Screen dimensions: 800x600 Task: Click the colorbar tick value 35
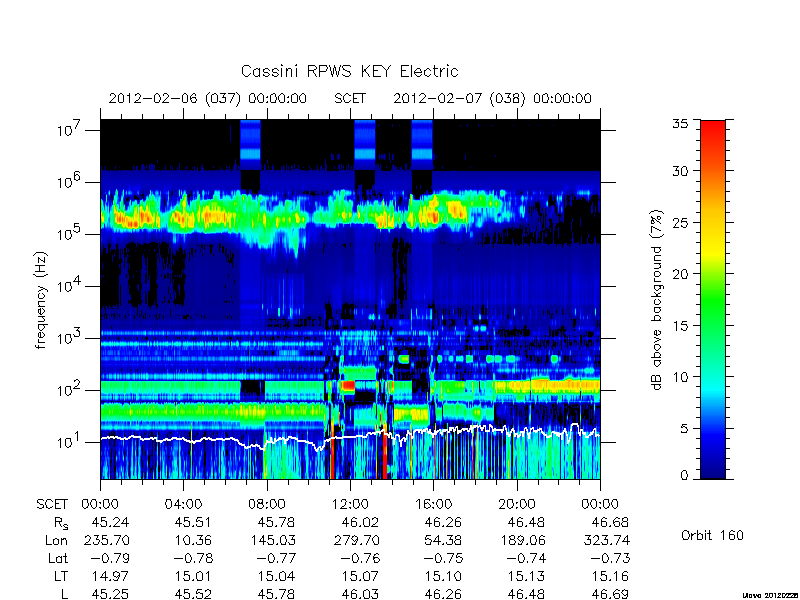pos(680,124)
